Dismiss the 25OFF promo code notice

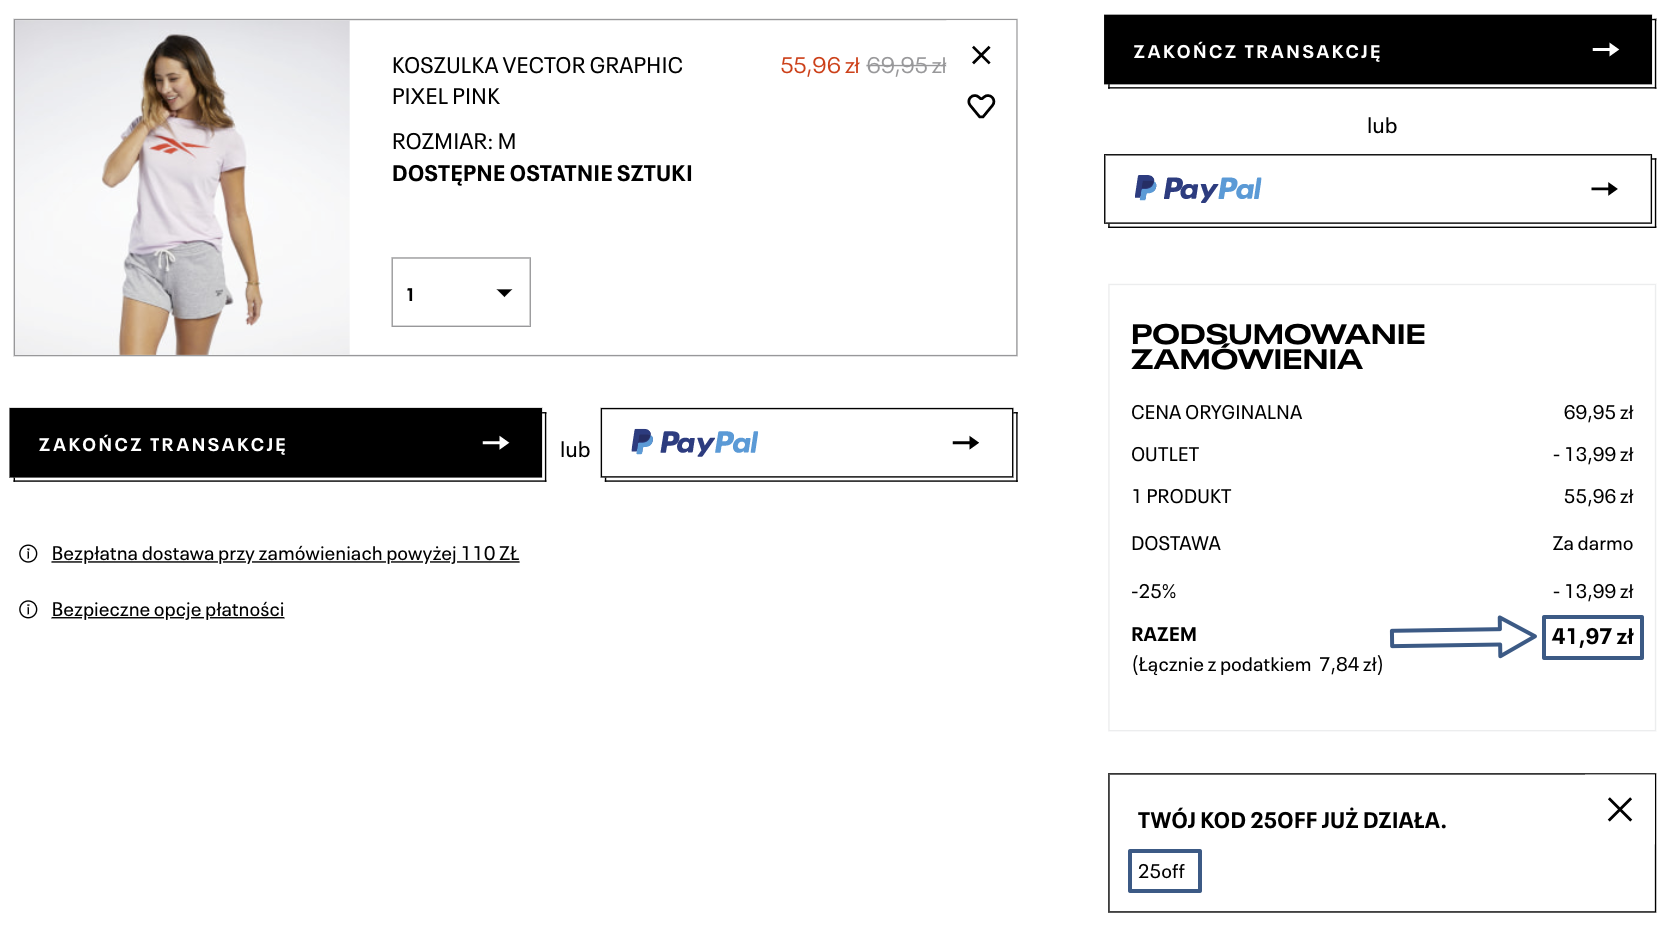[1619, 809]
